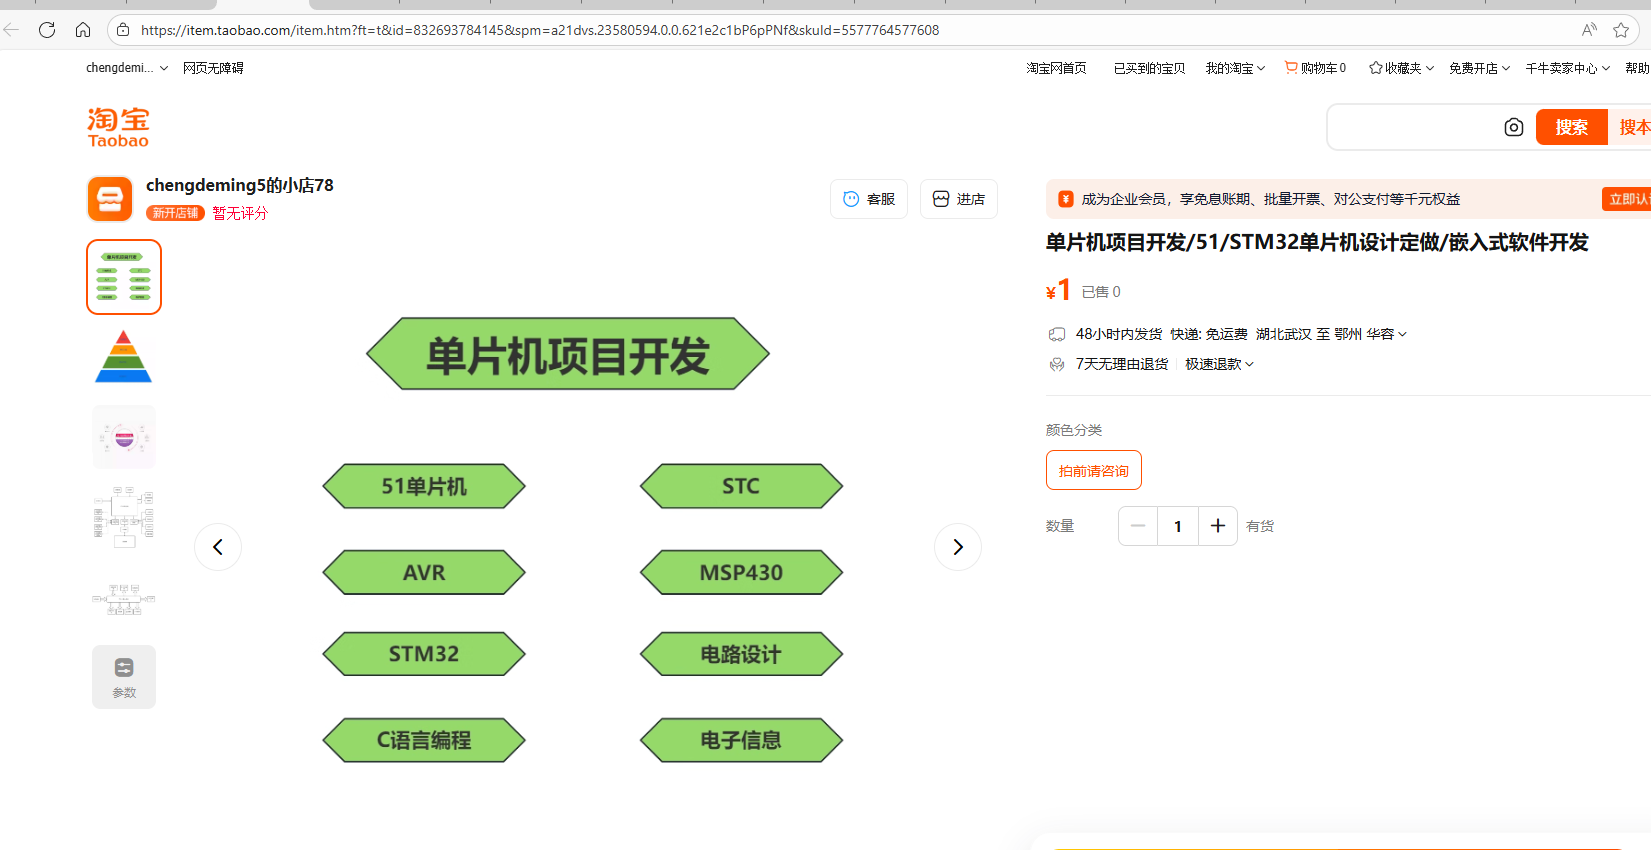This screenshot has height=850, width=1651.
Task: Click the 进店 enter shop button
Action: click(x=959, y=199)
